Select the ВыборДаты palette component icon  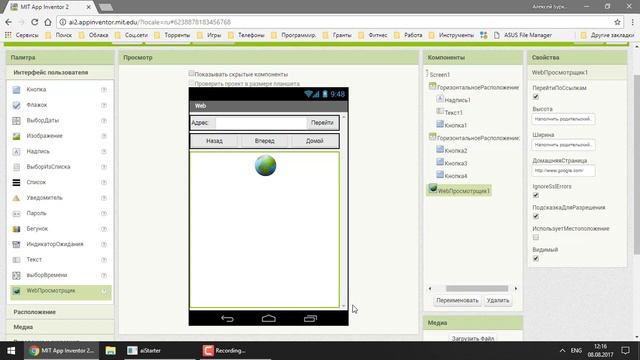pyautogui.click(x=16, y=121)
